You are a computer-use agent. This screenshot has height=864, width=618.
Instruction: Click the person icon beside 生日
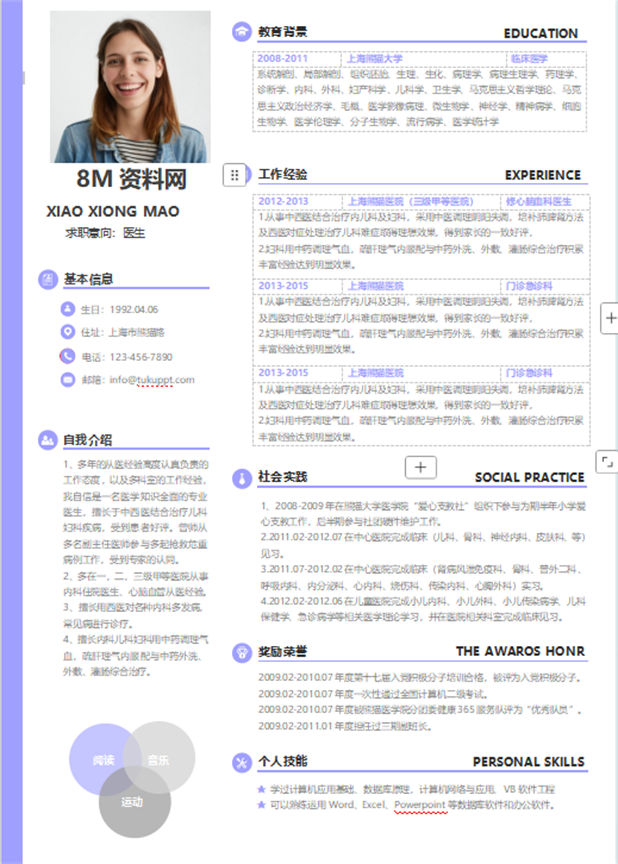point(67,309)
